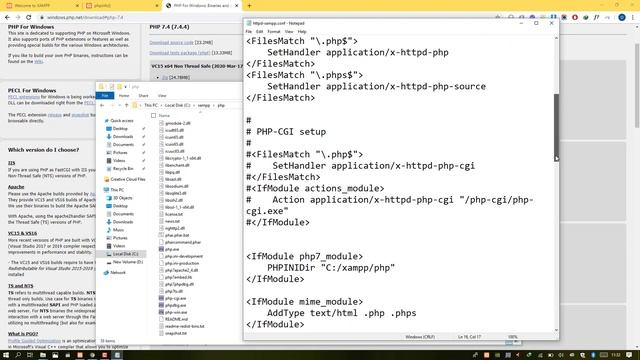Image resolution: width=640 pixels, height=360 pixels.
Task: Open 3D Objects under This PC
Action: (122, 198)
